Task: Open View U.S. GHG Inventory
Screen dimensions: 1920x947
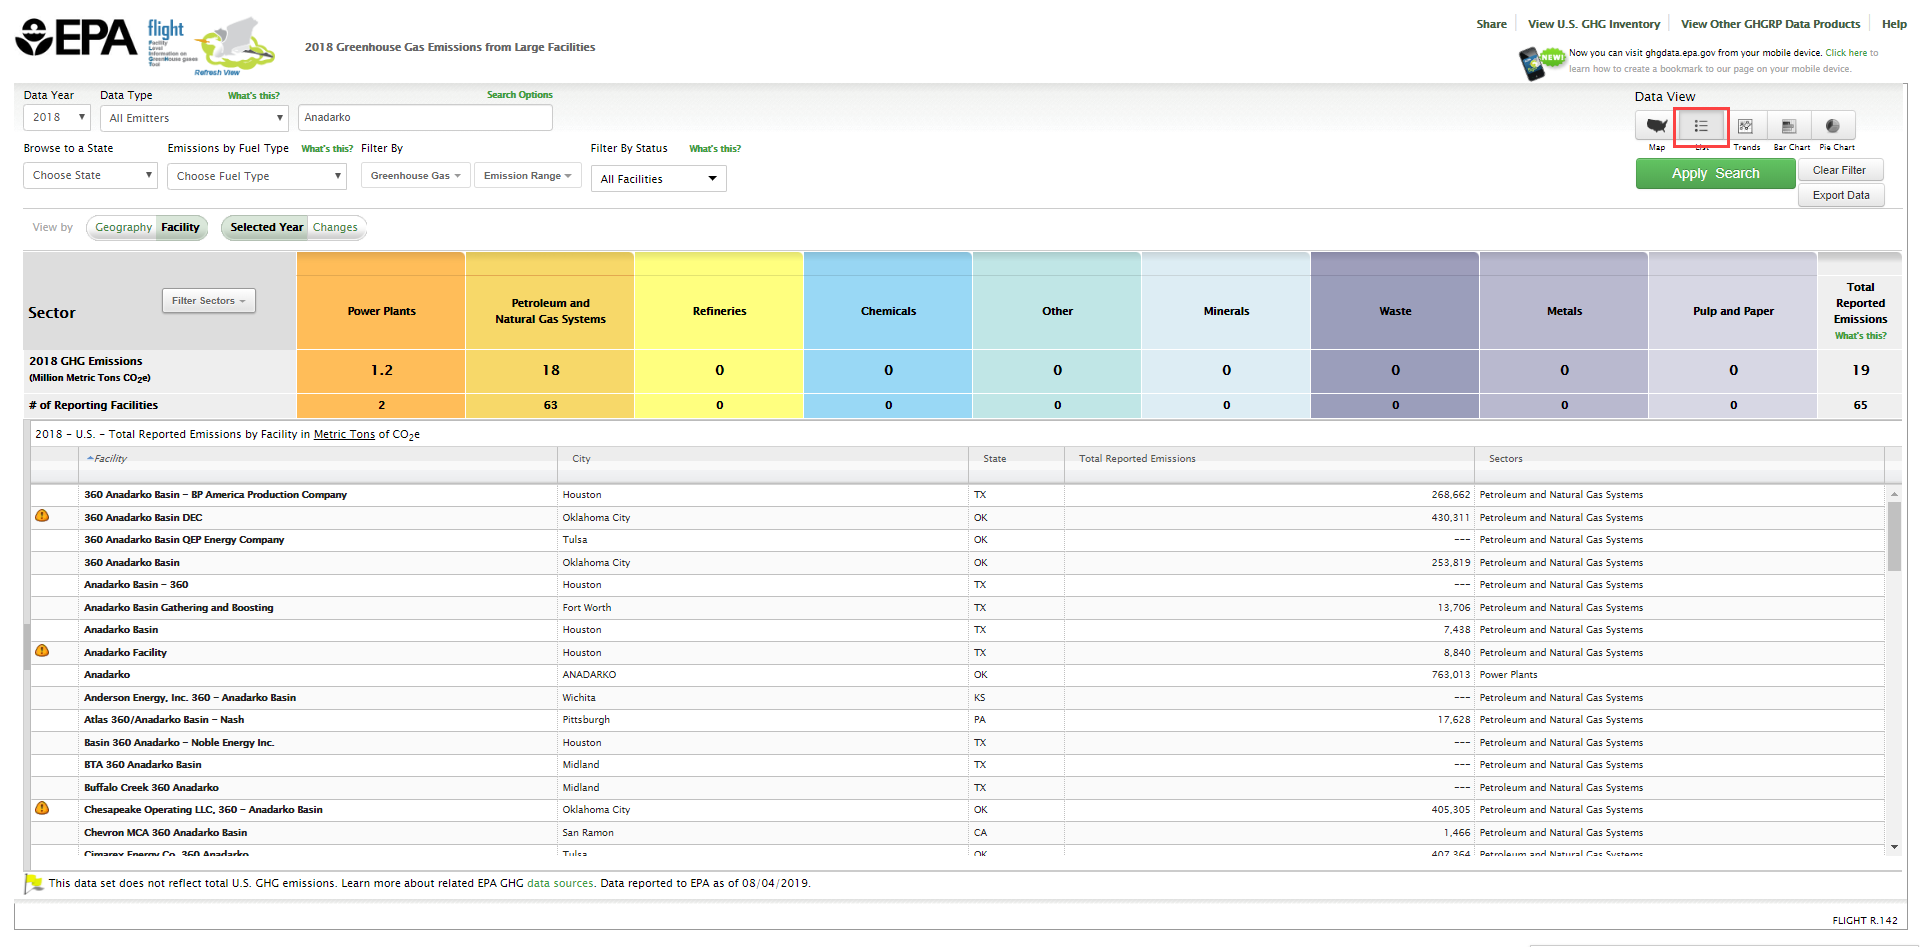Action: point(1594,24)
